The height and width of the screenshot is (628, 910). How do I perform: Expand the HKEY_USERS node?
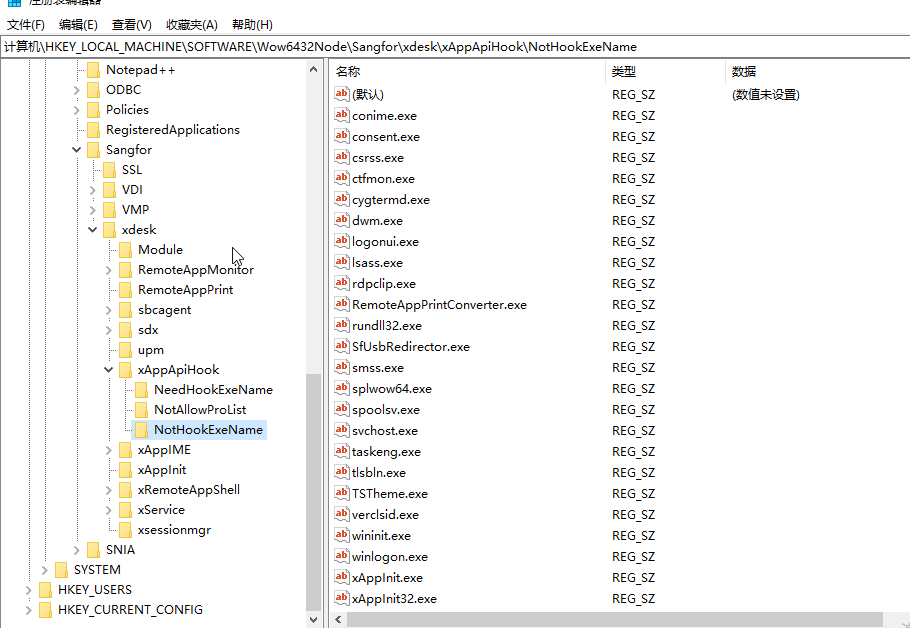coord(29,589)
